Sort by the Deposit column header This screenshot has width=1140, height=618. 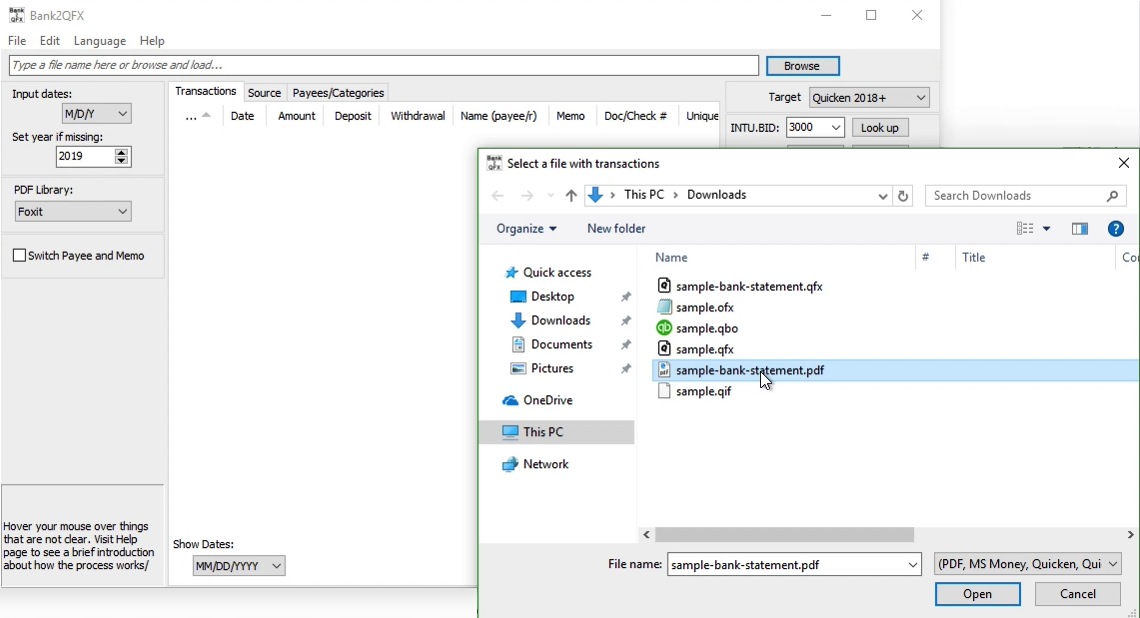click(x=353, y=116)
